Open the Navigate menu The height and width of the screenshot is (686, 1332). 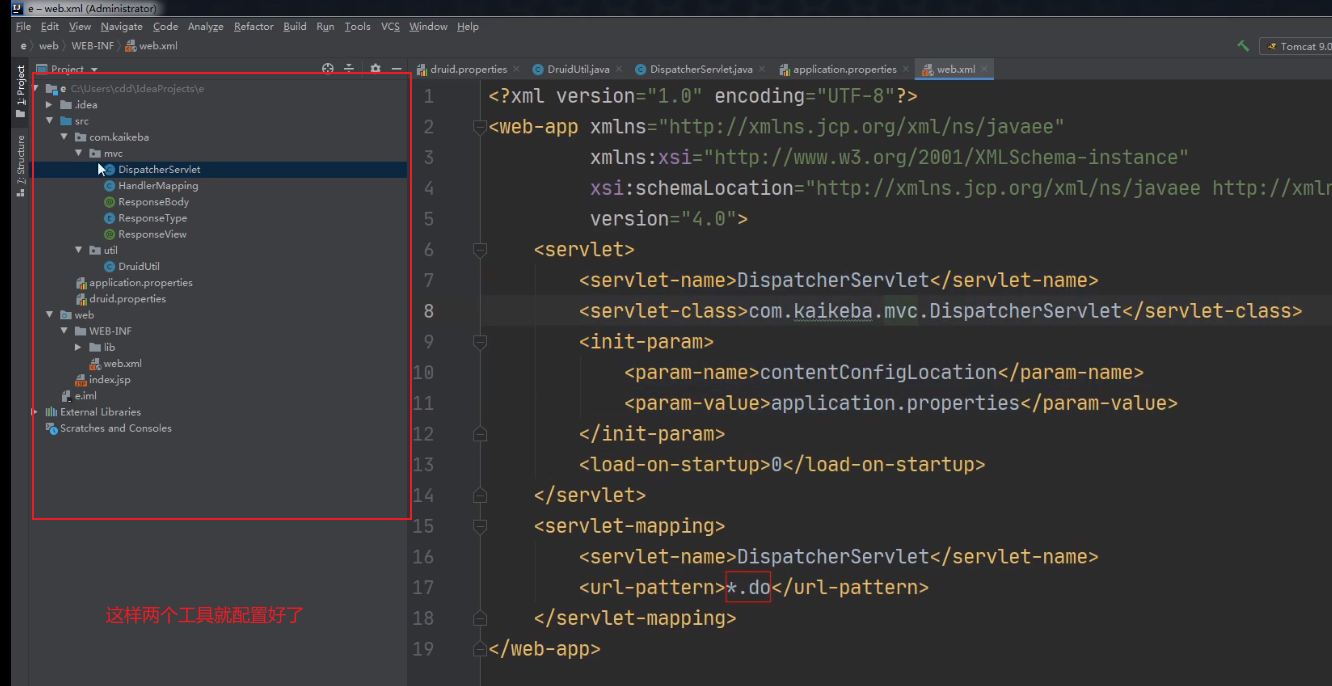point(122,27)
